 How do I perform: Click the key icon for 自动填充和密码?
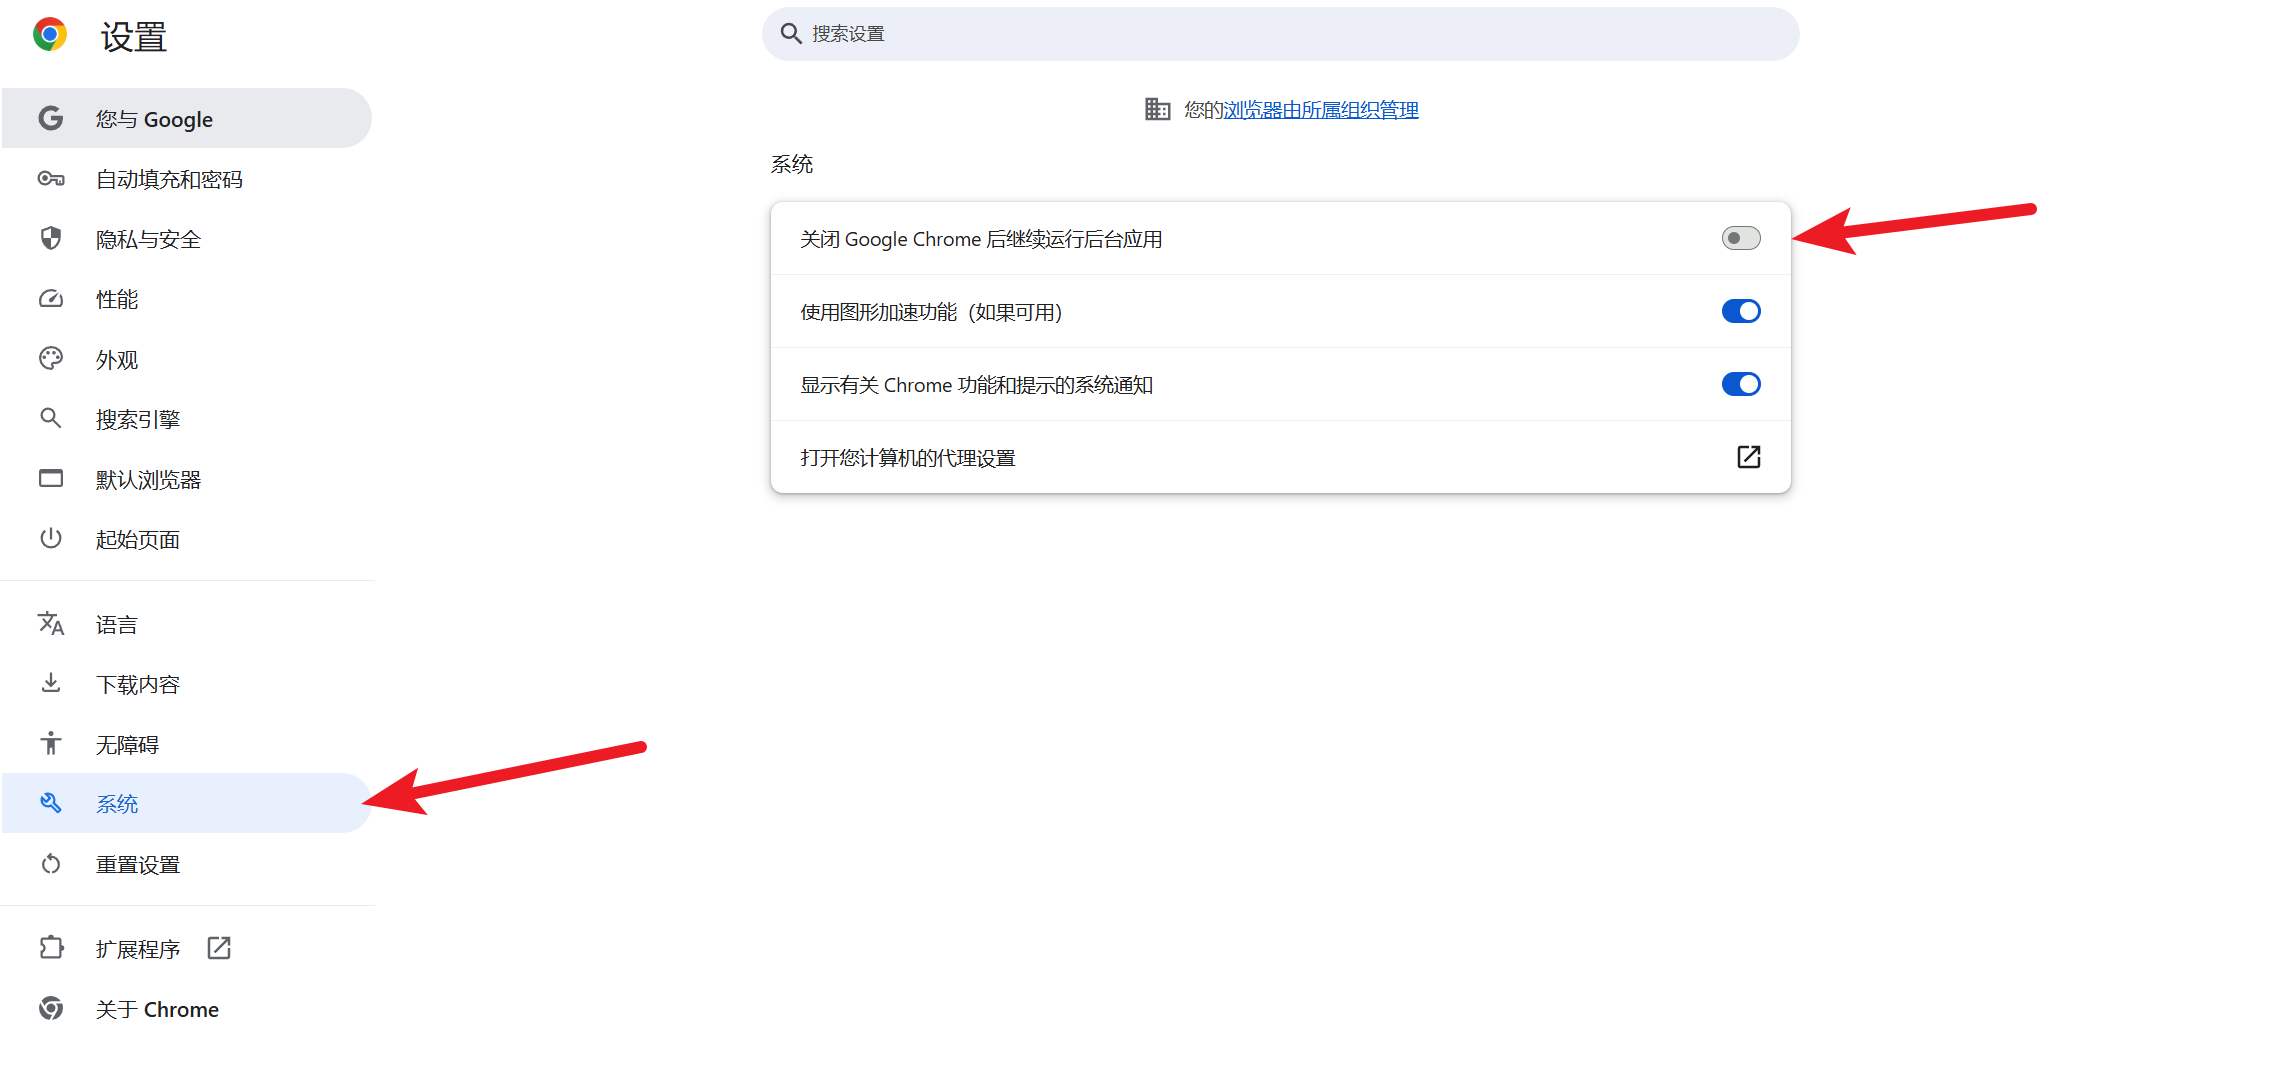[51, 179]
